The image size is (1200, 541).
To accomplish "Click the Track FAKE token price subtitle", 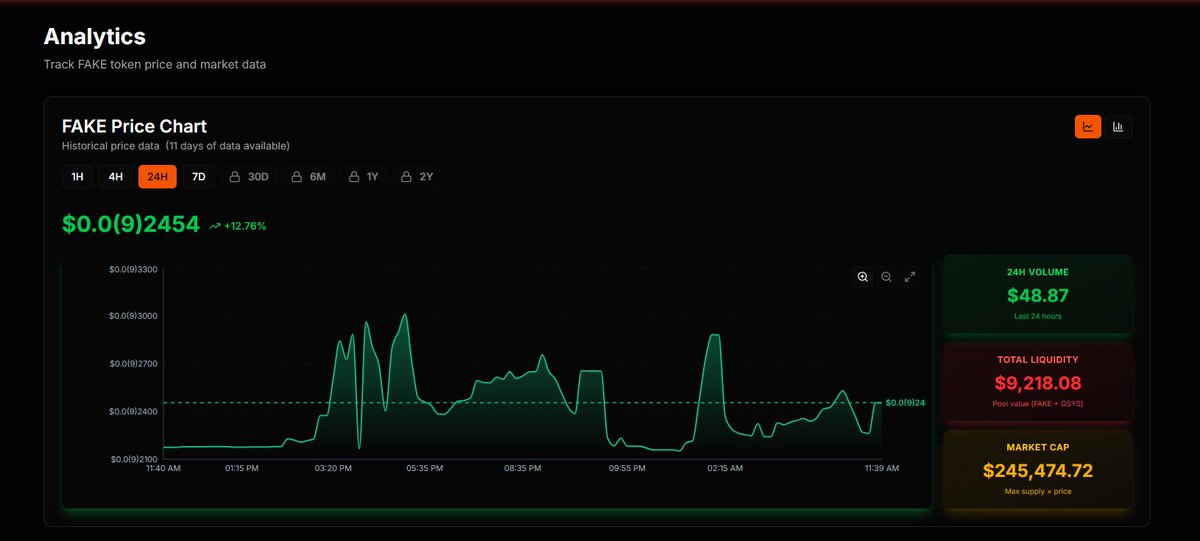I will pyautogui.click(x=154, y=64).
